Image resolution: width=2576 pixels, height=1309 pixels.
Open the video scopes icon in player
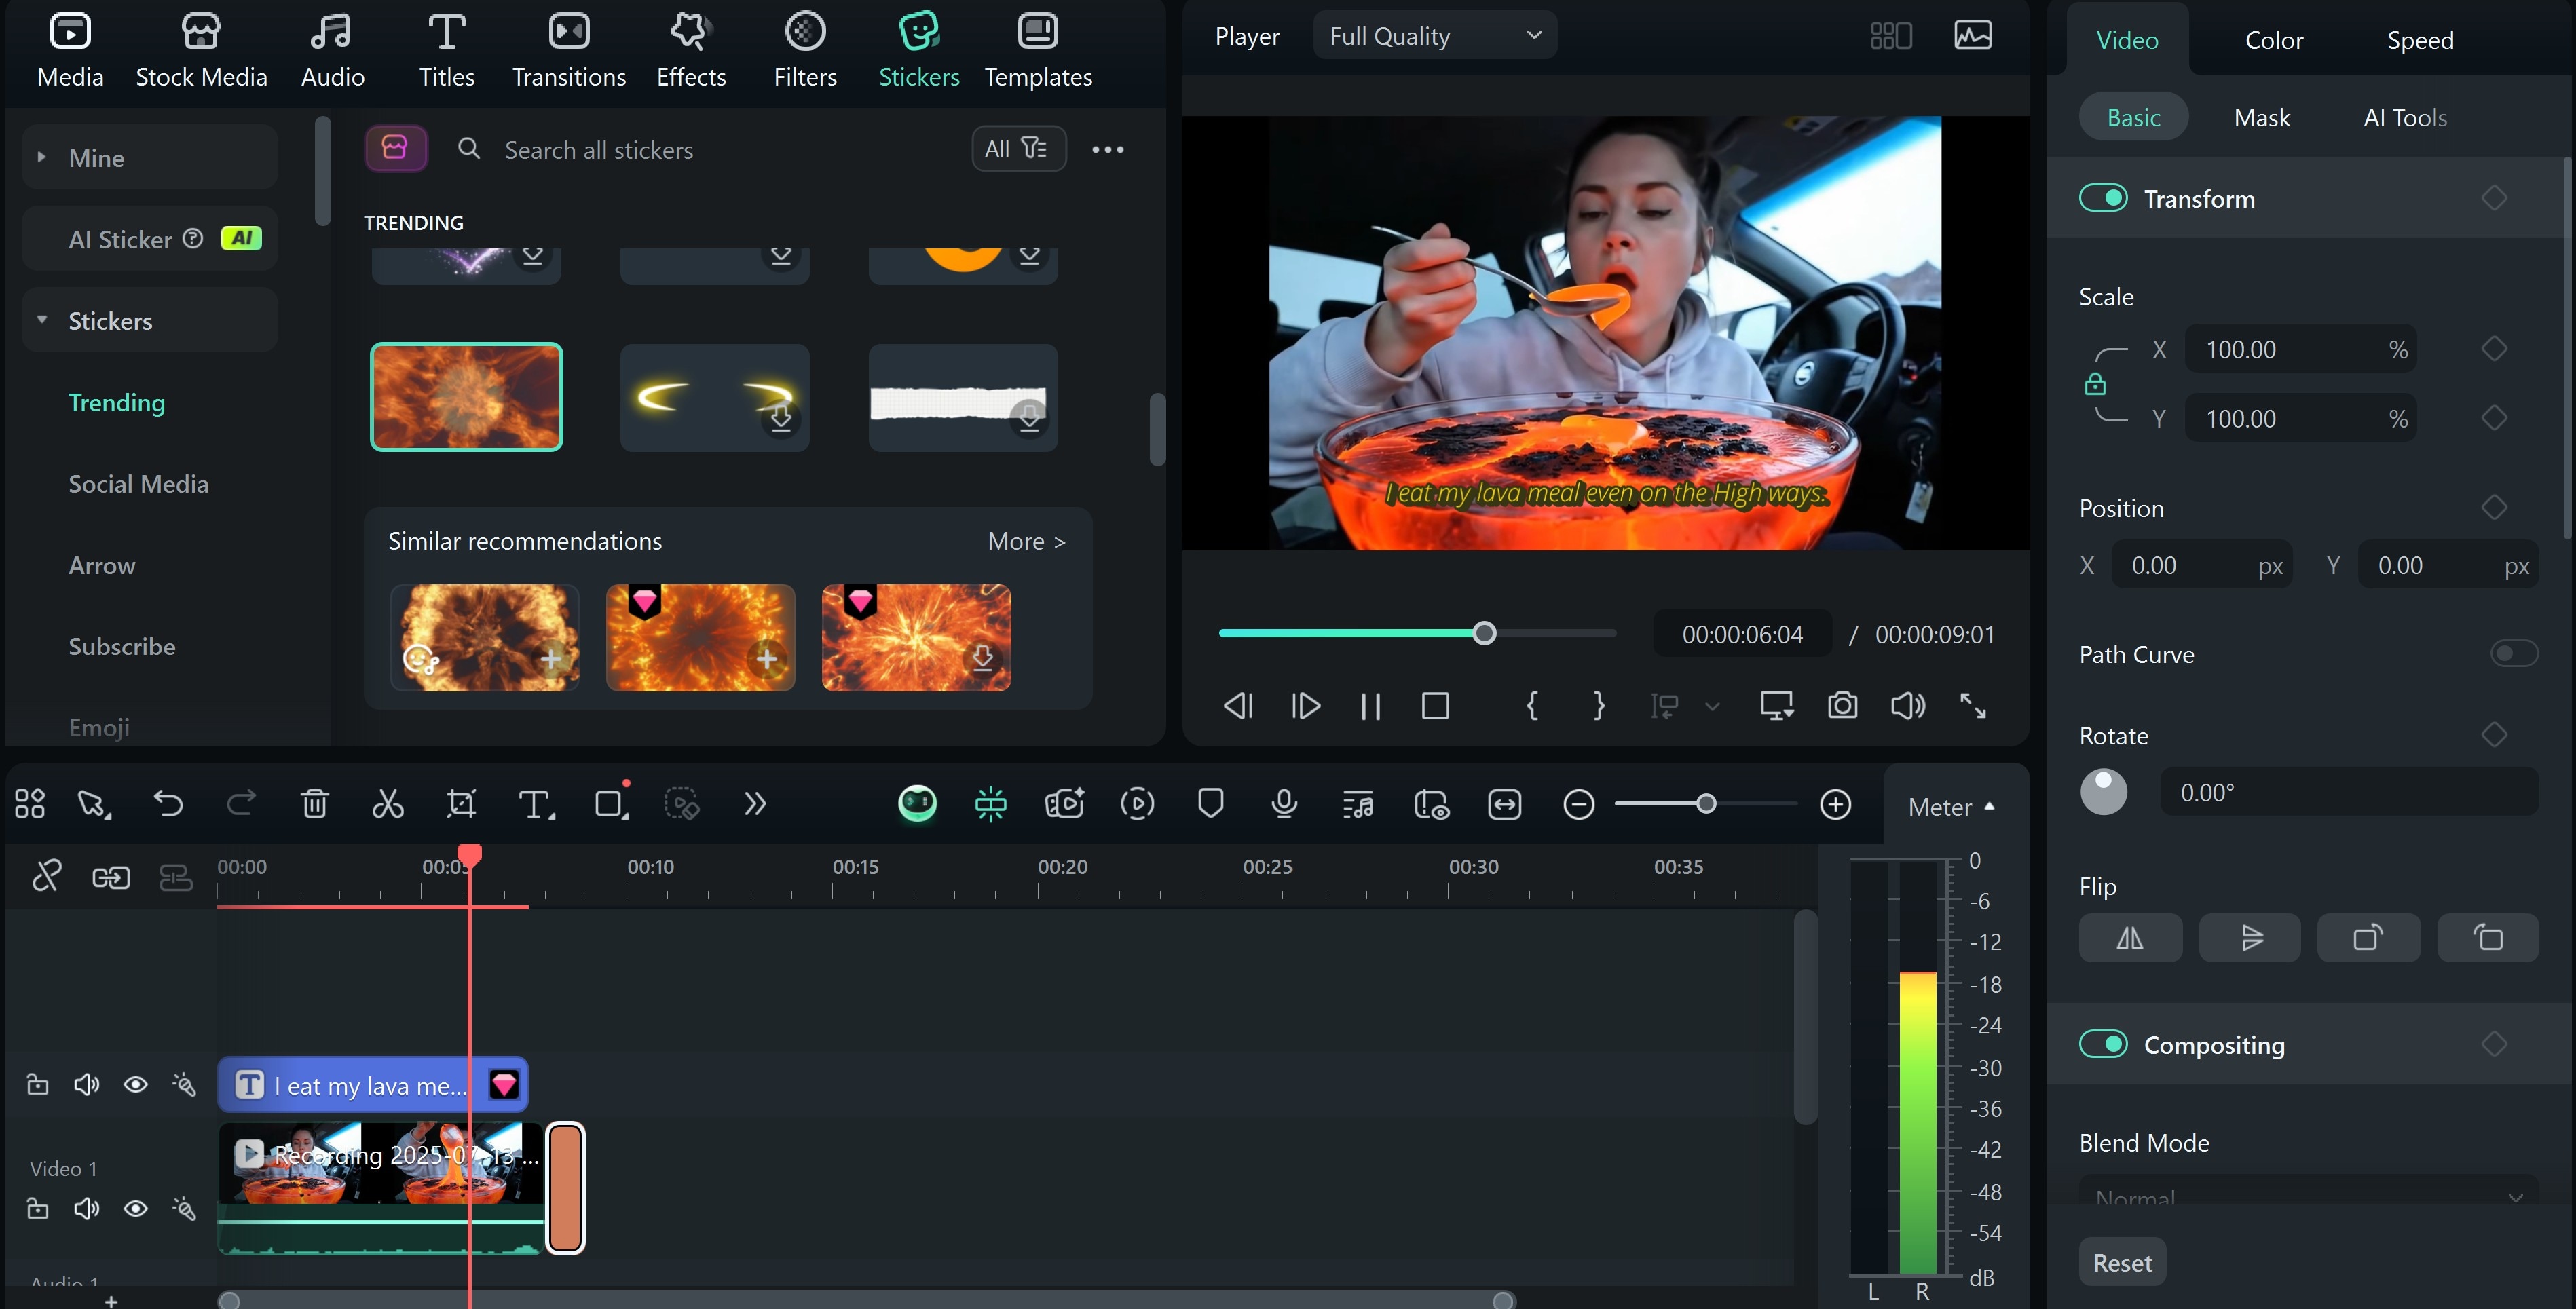[x=1973, y=36]
